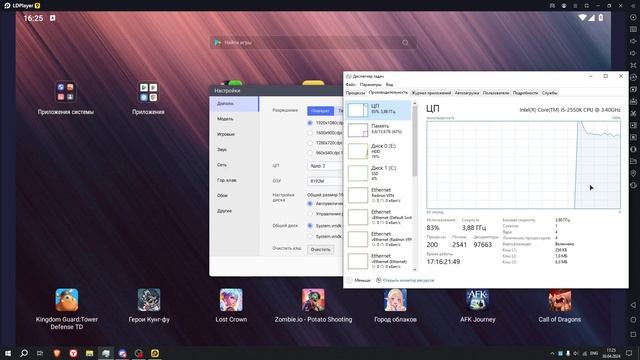The width and height of the screenshot is (640, 360).
Task: Switch to Подробности tab
Action: (x=525, y=93)
